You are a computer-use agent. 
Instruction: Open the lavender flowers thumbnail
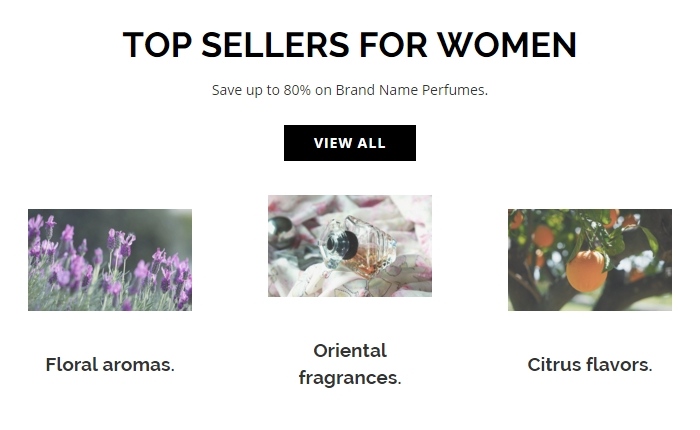tap(110, 260)
